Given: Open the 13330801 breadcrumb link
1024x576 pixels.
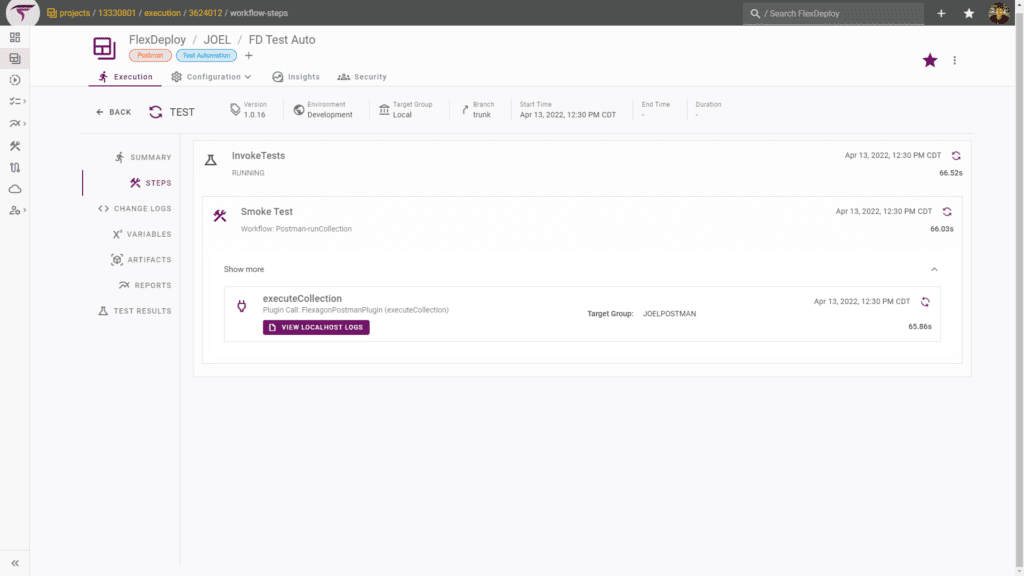Looking at the screenshot, I should coord(117,13).
